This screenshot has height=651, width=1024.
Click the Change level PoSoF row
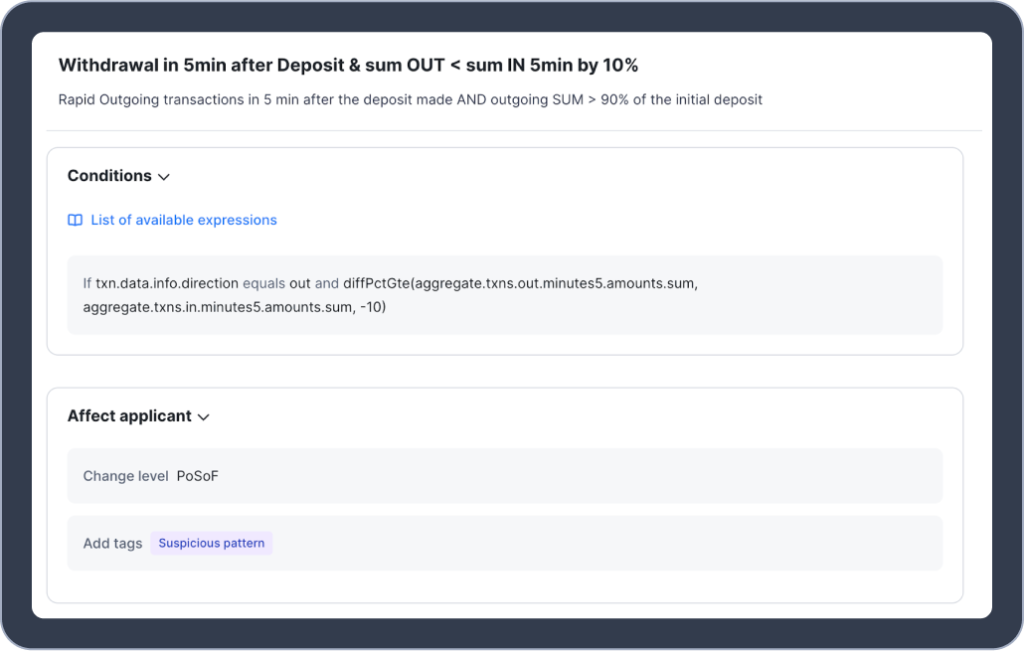tap(505, 476)
